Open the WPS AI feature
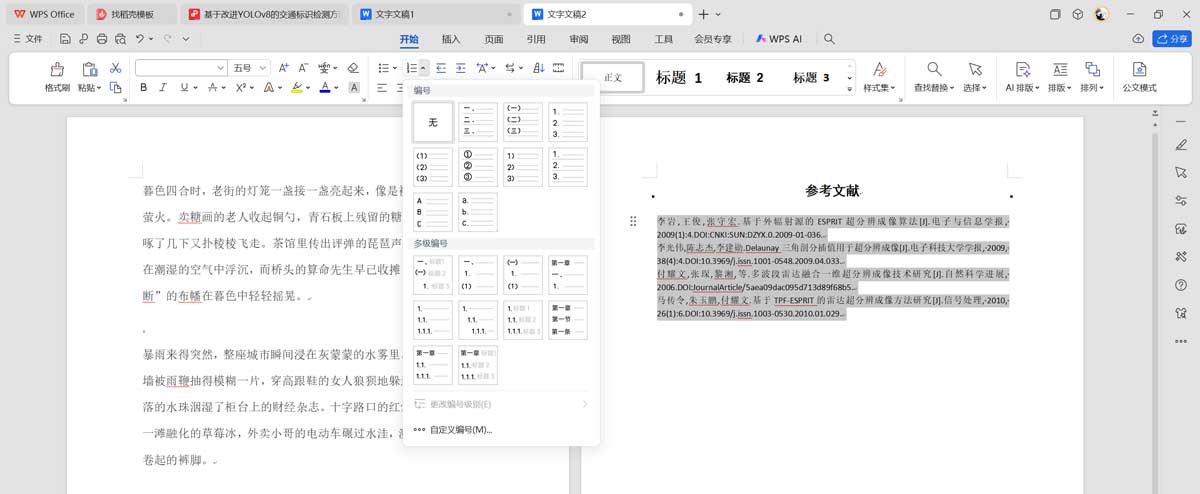This screenshot has width=1200, height=494. [x=779, y=39]
